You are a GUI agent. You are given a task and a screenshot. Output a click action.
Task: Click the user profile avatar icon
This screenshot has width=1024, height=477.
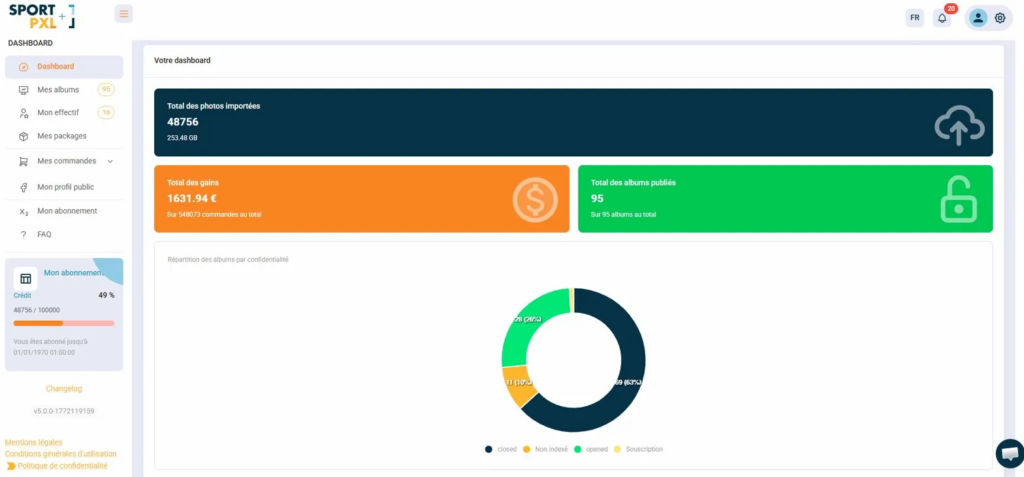click(978, 18)
